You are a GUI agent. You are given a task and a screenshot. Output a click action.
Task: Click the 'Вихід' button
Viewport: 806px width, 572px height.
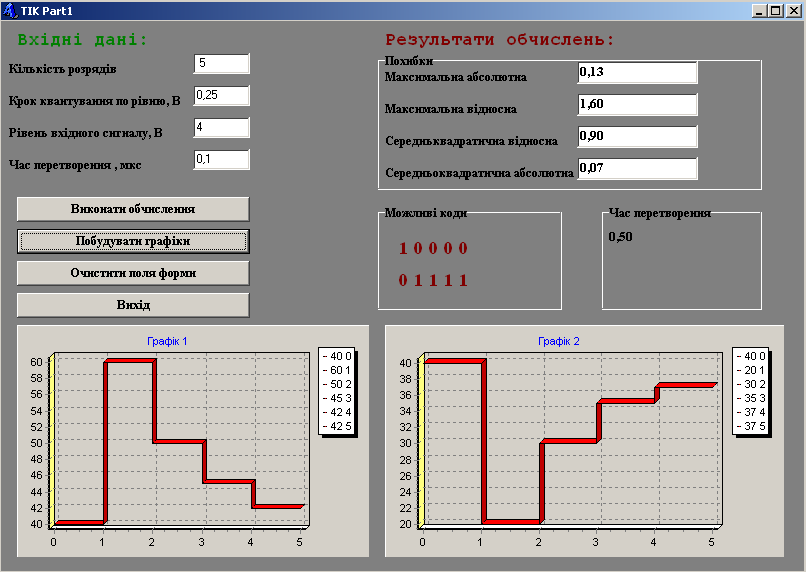click(133, 305)
